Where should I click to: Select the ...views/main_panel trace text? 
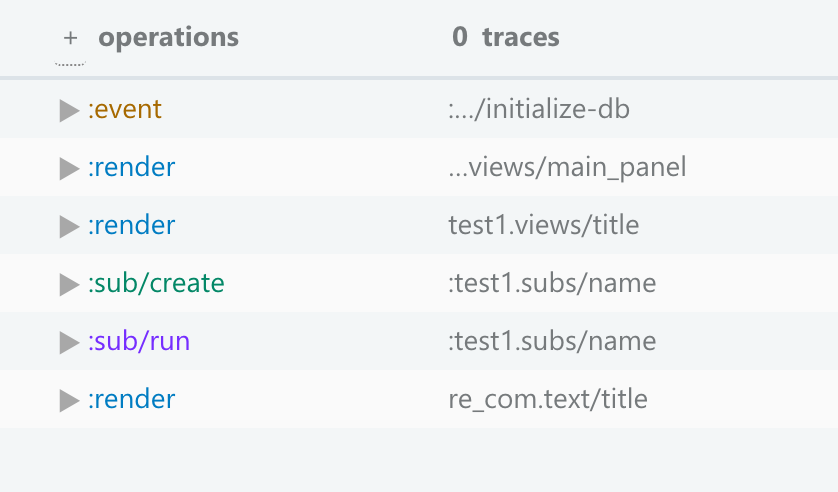tap(567, 167)
